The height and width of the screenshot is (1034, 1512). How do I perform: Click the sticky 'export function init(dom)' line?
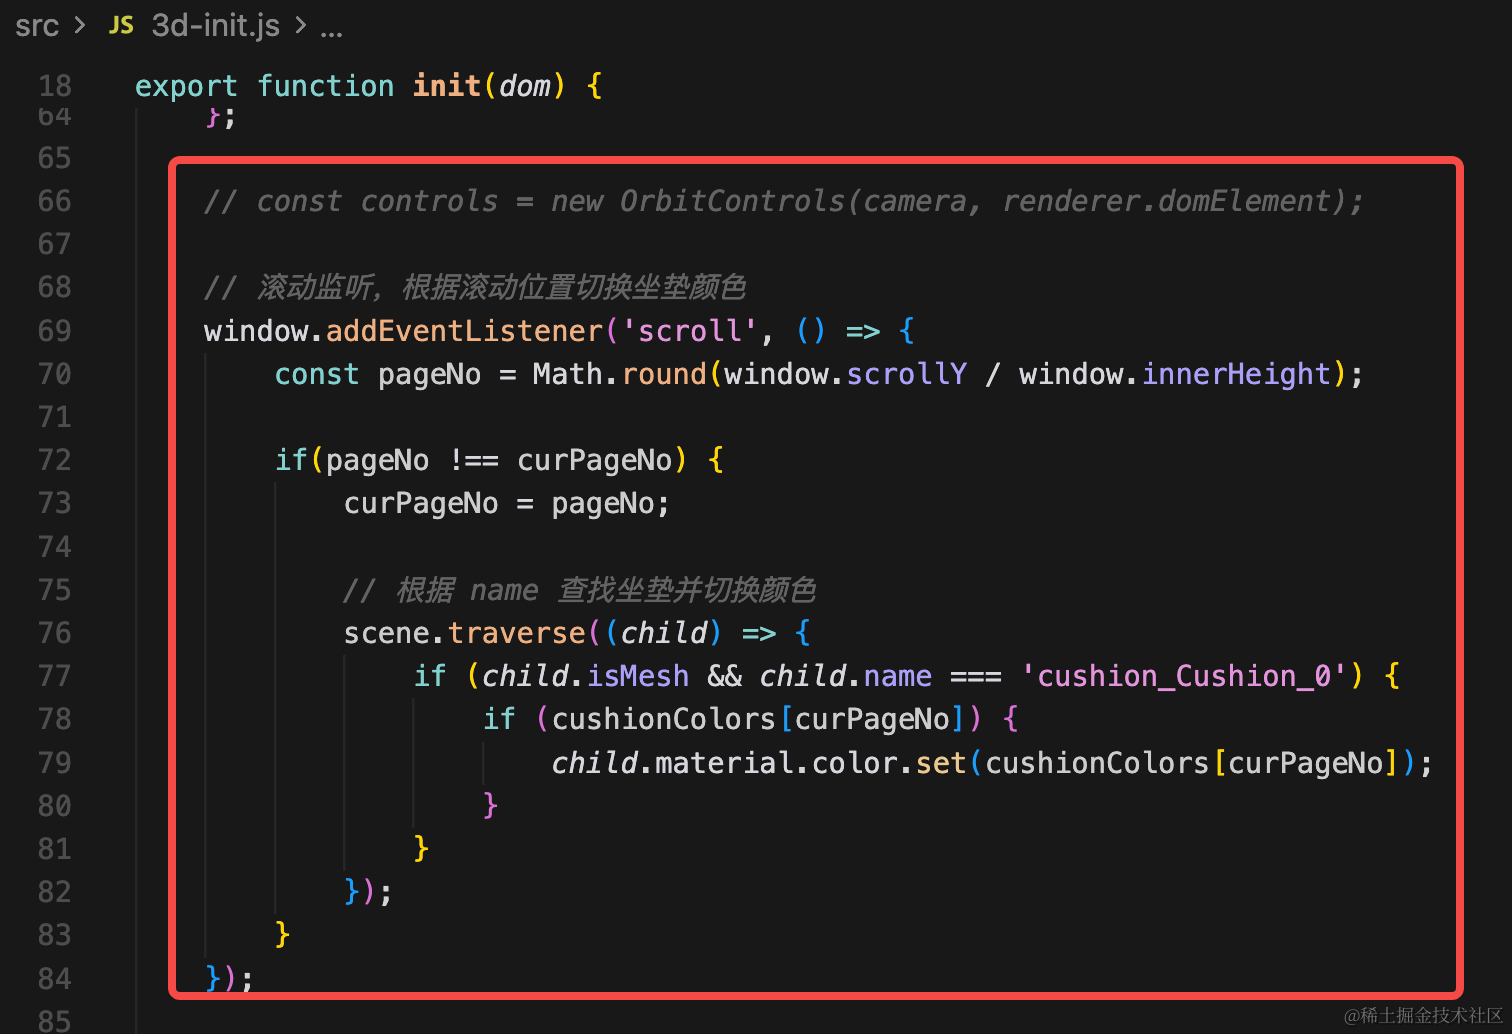pos(368,86)
